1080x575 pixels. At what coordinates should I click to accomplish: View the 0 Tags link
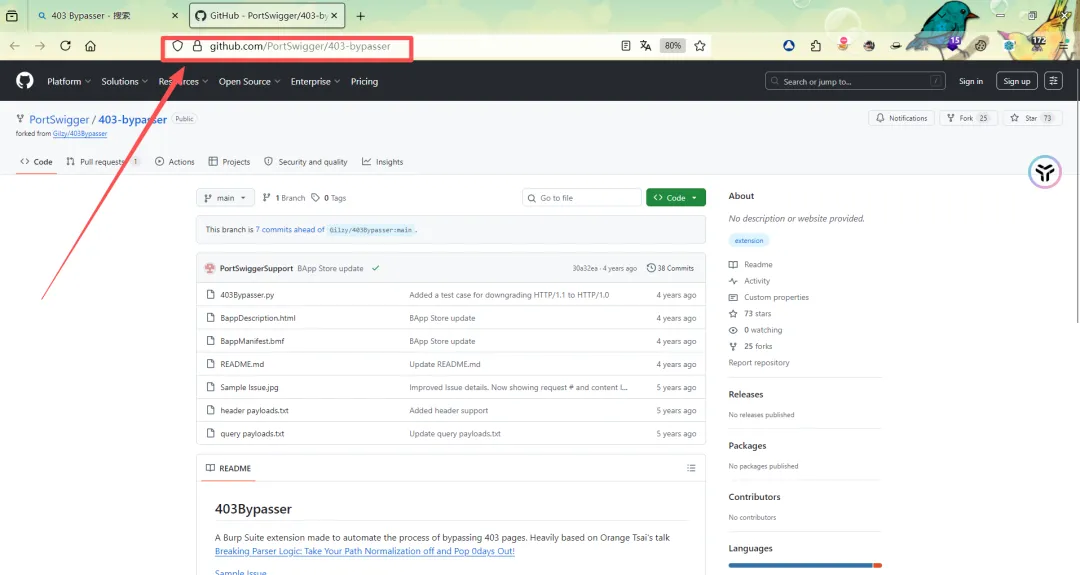329,198
